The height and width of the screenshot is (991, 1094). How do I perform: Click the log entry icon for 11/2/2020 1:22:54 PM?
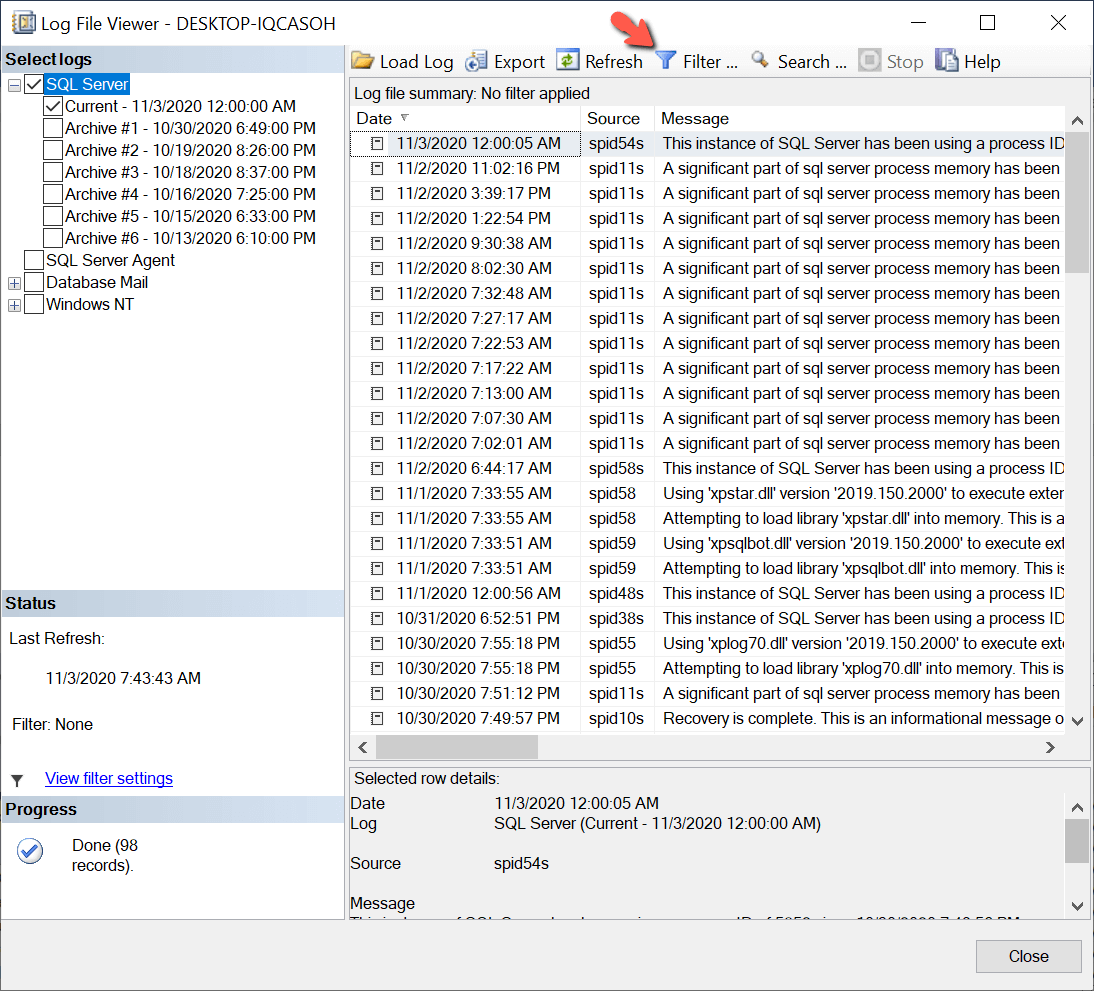pyautogui.click(x=377, y=218)
